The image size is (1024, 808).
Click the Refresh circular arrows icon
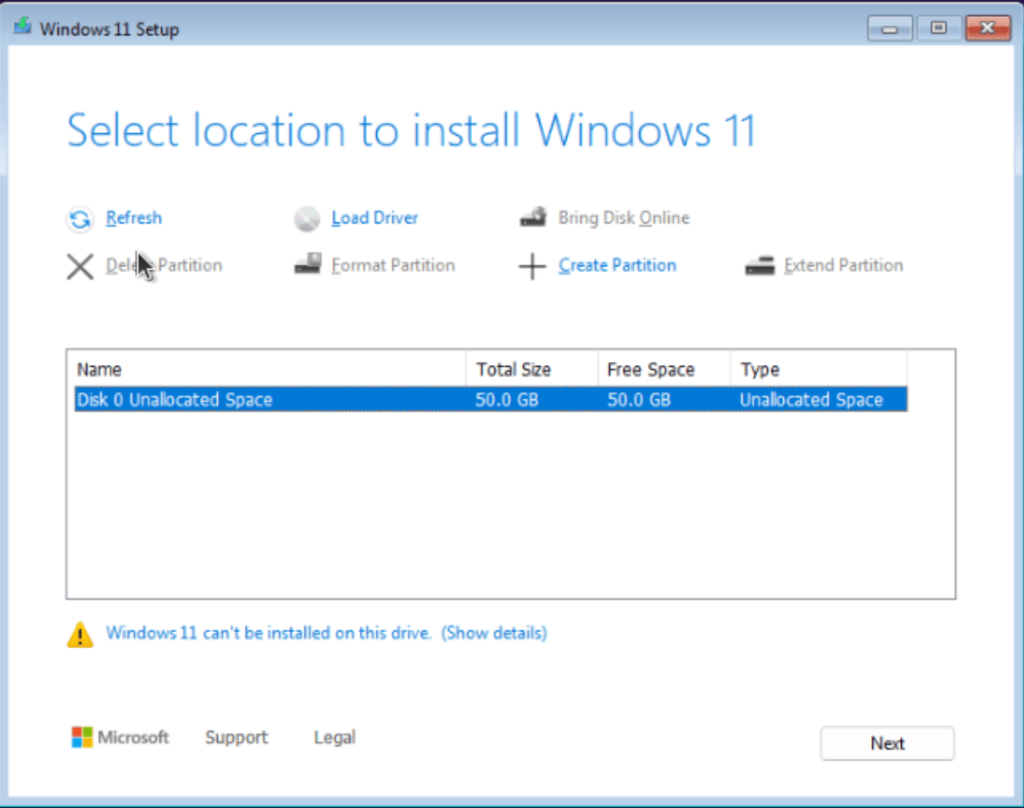[80, 219]
